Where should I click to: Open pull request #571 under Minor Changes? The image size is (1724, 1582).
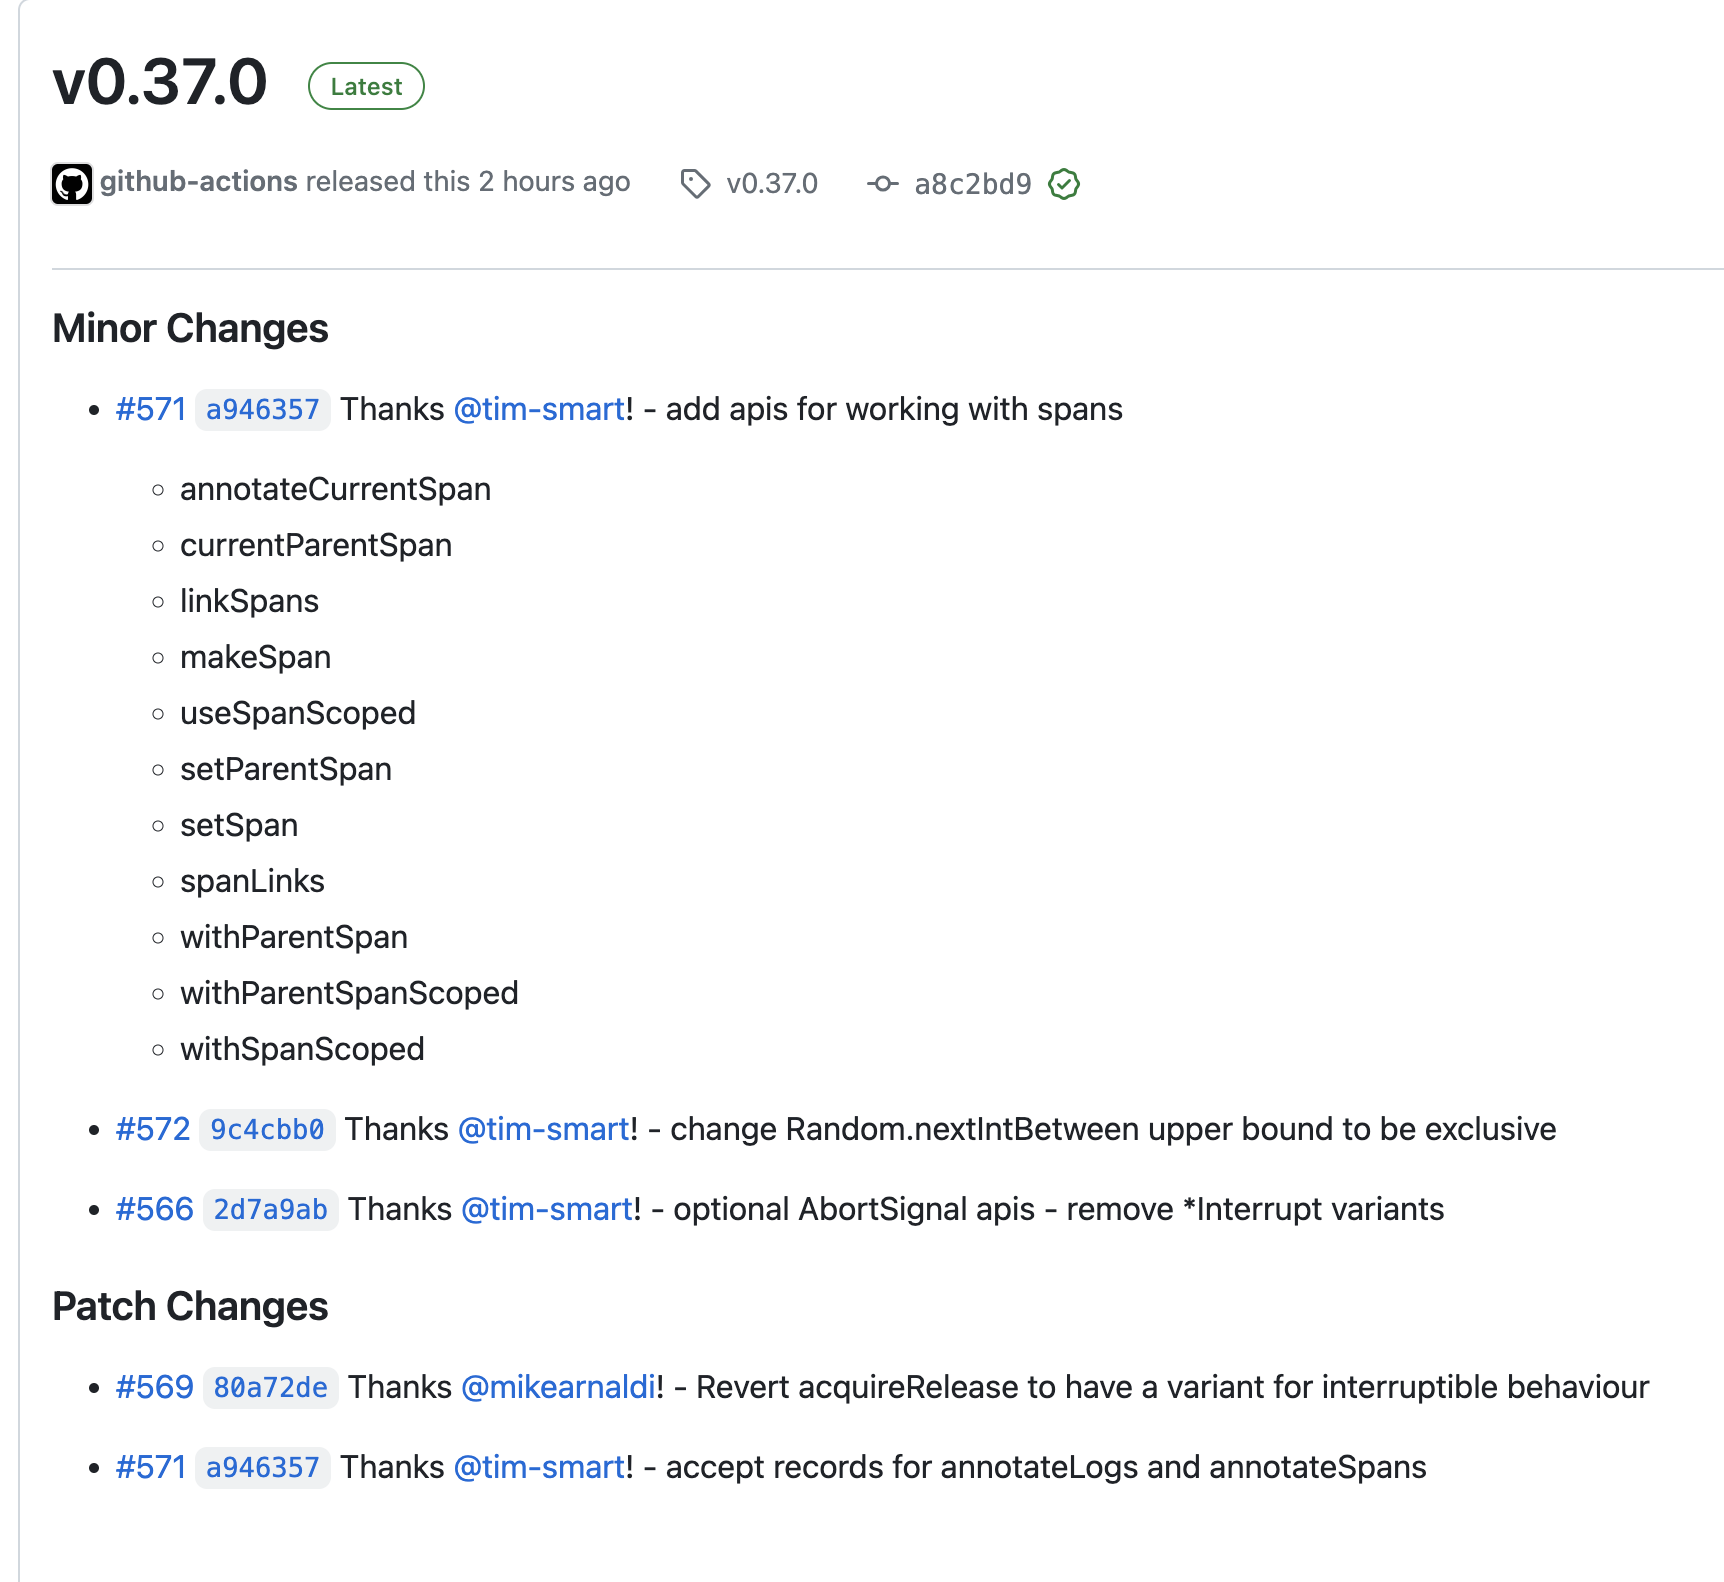tap(151, 410)
